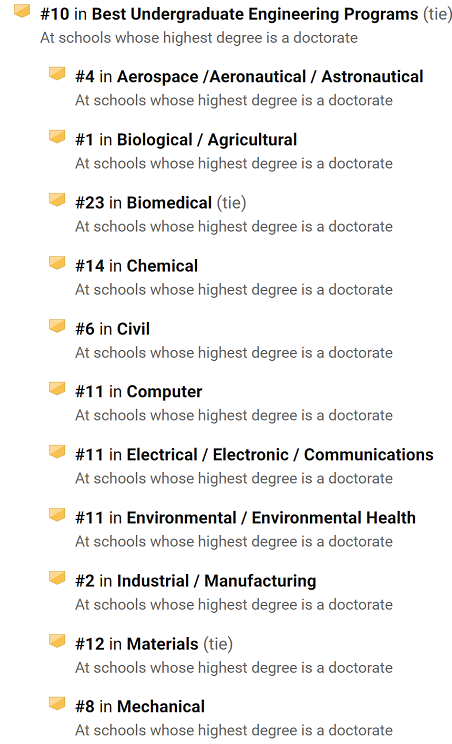Screen dimensions: 452x744
Task: Click the badge icon next to Aerospace ranking
Action: click(57, 74)
